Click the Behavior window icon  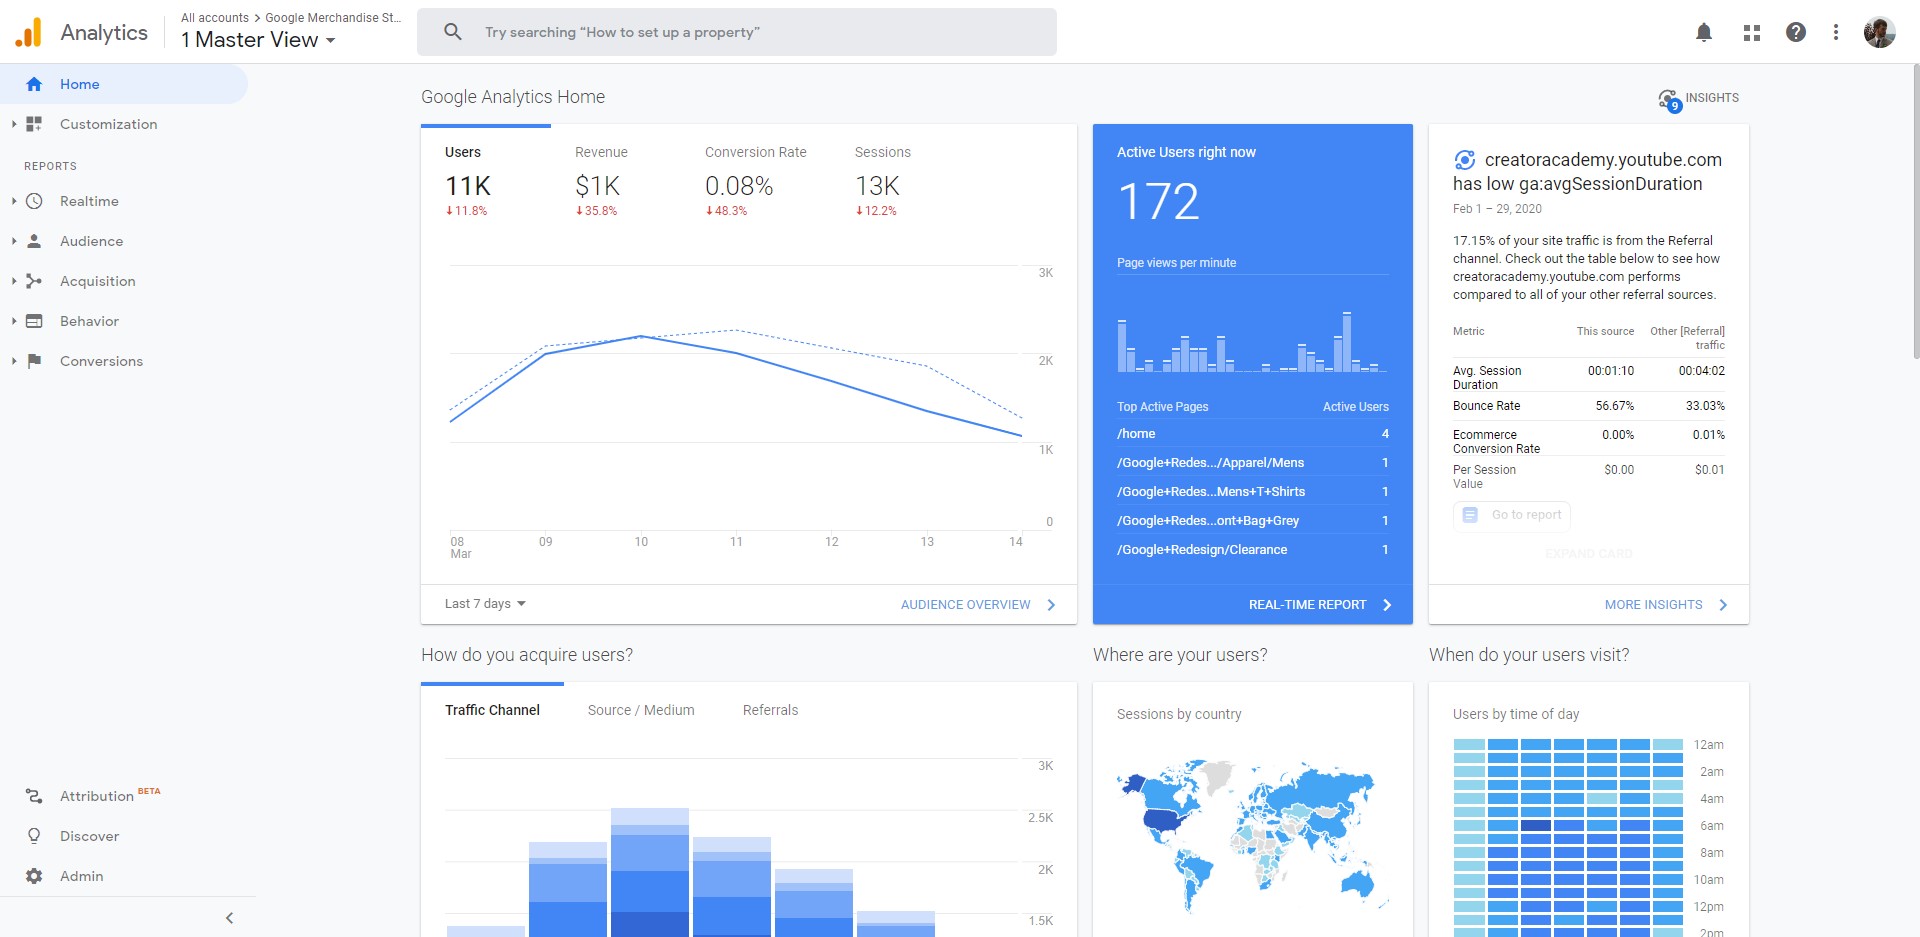tap(34, 321)
